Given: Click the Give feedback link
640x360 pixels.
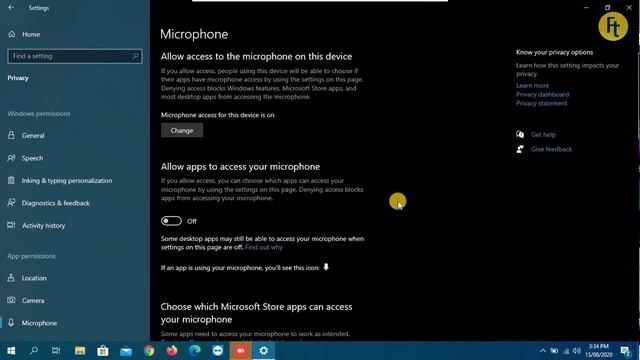Looking at the screenshot, I should (551, 149).
